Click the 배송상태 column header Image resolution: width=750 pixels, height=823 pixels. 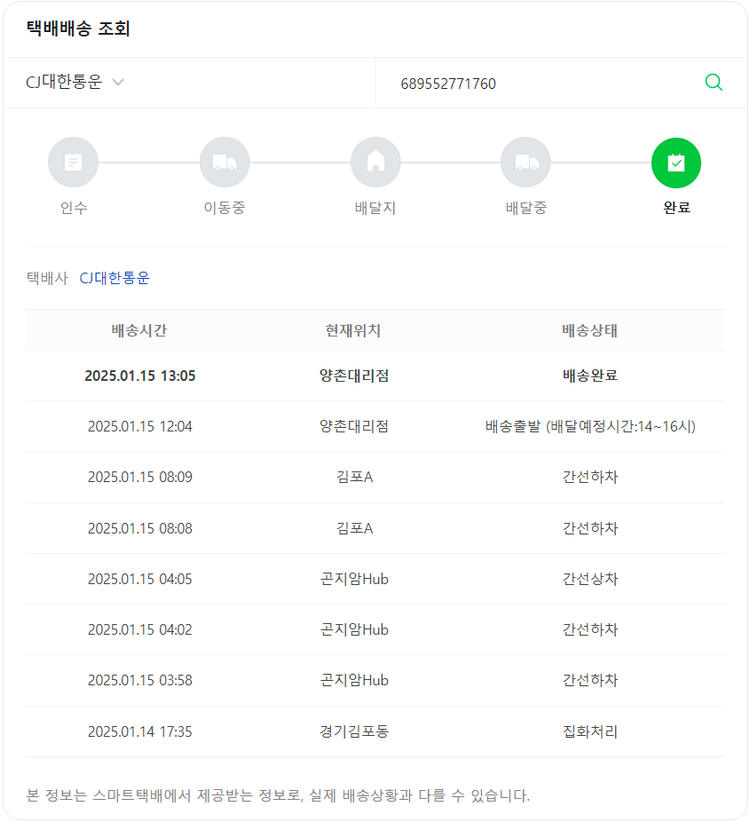(590, 330)
